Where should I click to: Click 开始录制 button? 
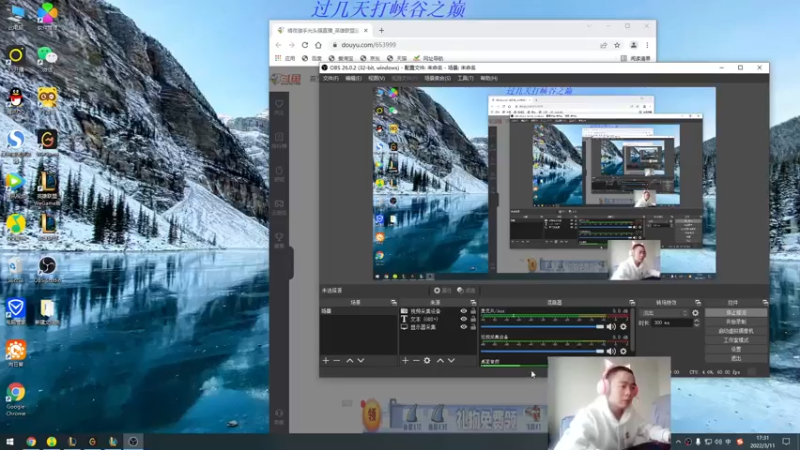(736, 321)
